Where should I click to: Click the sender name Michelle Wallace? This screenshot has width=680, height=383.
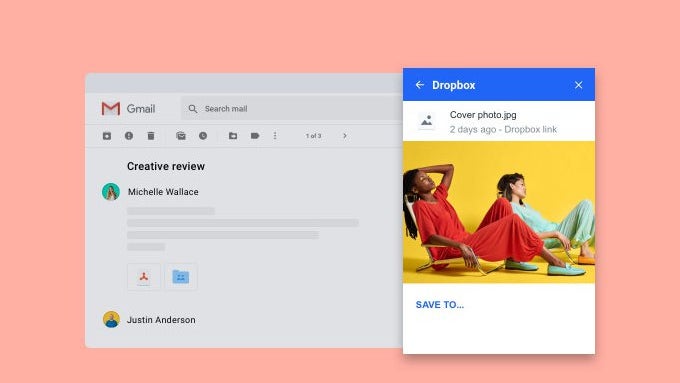[163, 192]
